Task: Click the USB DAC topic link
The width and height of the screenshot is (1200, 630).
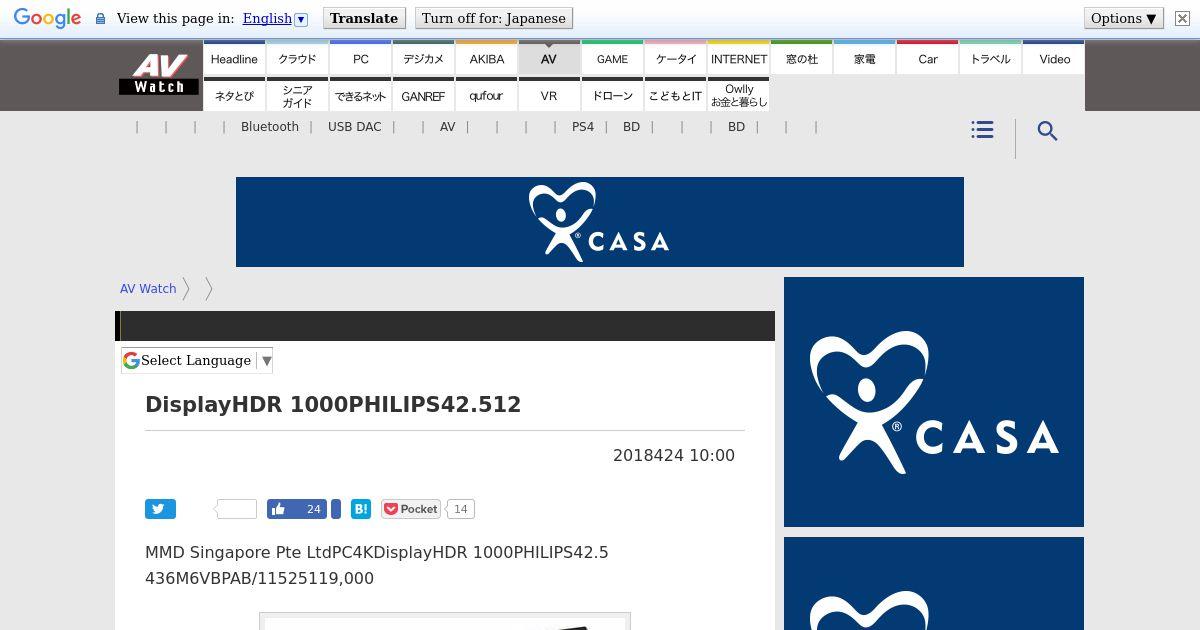Action: pyautogui.click(x=355, y=127)
